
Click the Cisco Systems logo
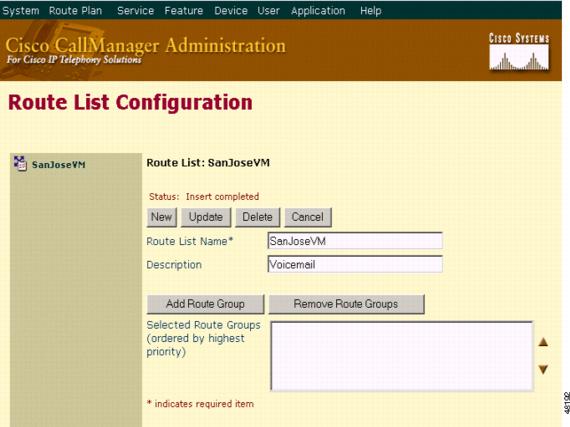pyautogui.click(x=519, y=51)
